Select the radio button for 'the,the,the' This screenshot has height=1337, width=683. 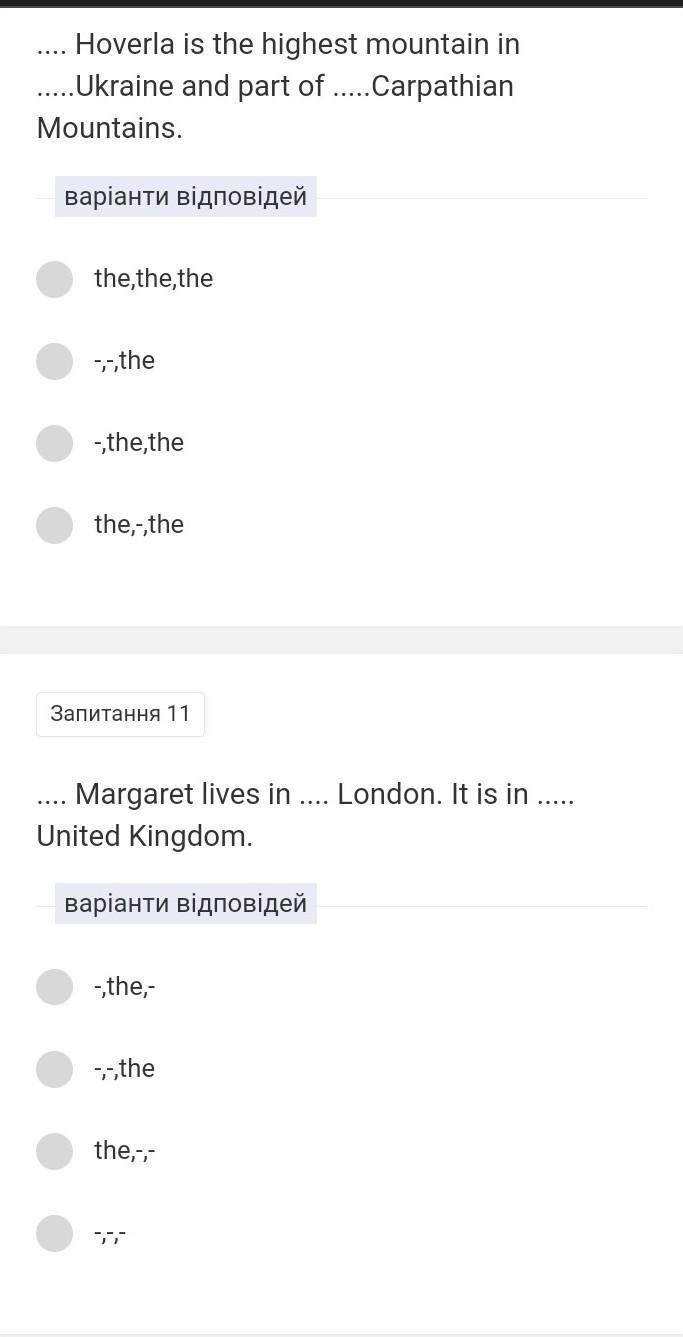54,279
